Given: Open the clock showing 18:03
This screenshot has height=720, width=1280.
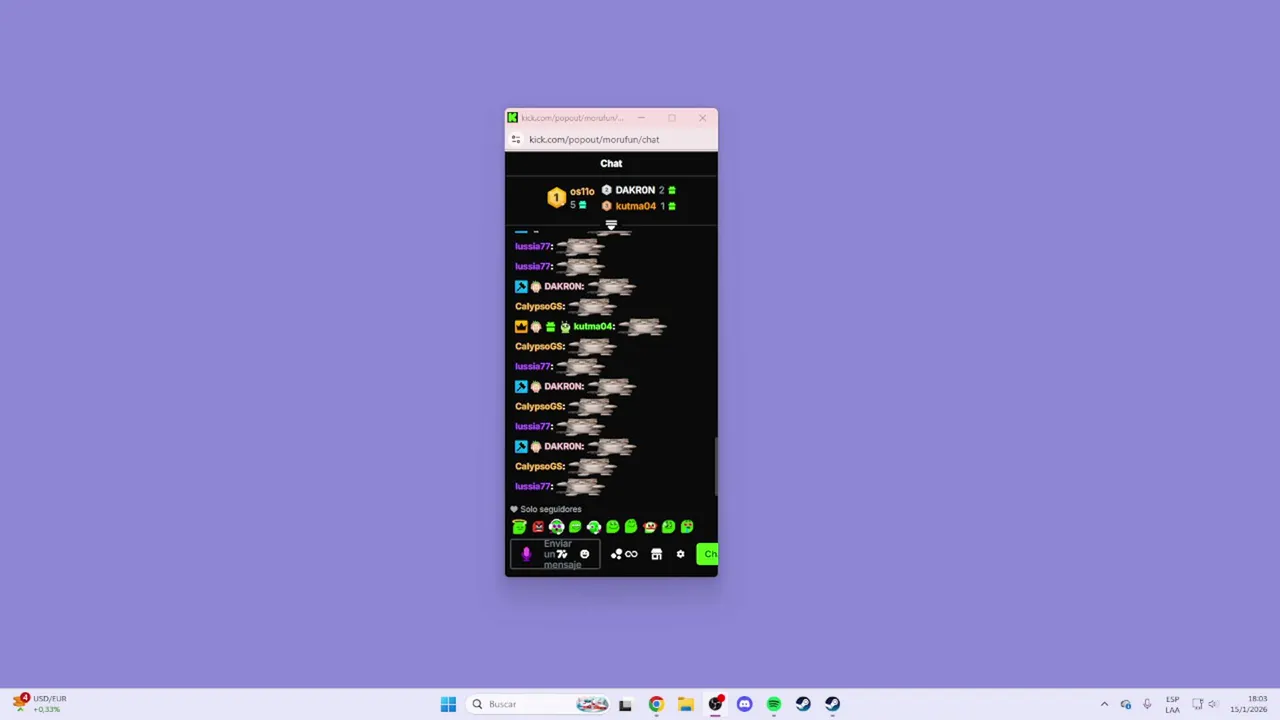Looking at the screenshot, I should click(1249, 704).
